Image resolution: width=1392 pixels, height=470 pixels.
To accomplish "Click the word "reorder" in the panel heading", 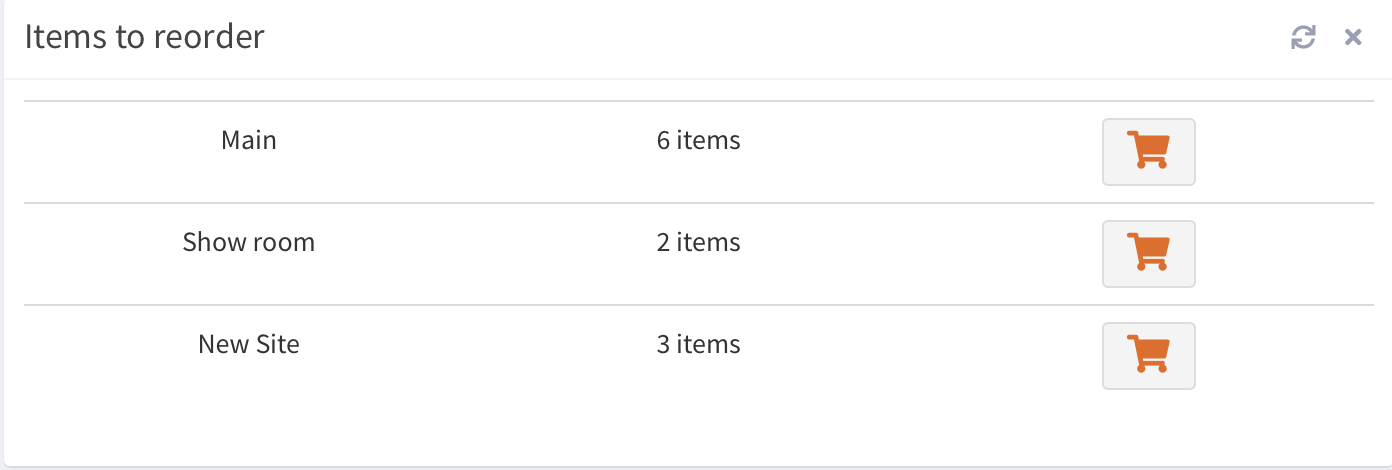I will [209, 38].
